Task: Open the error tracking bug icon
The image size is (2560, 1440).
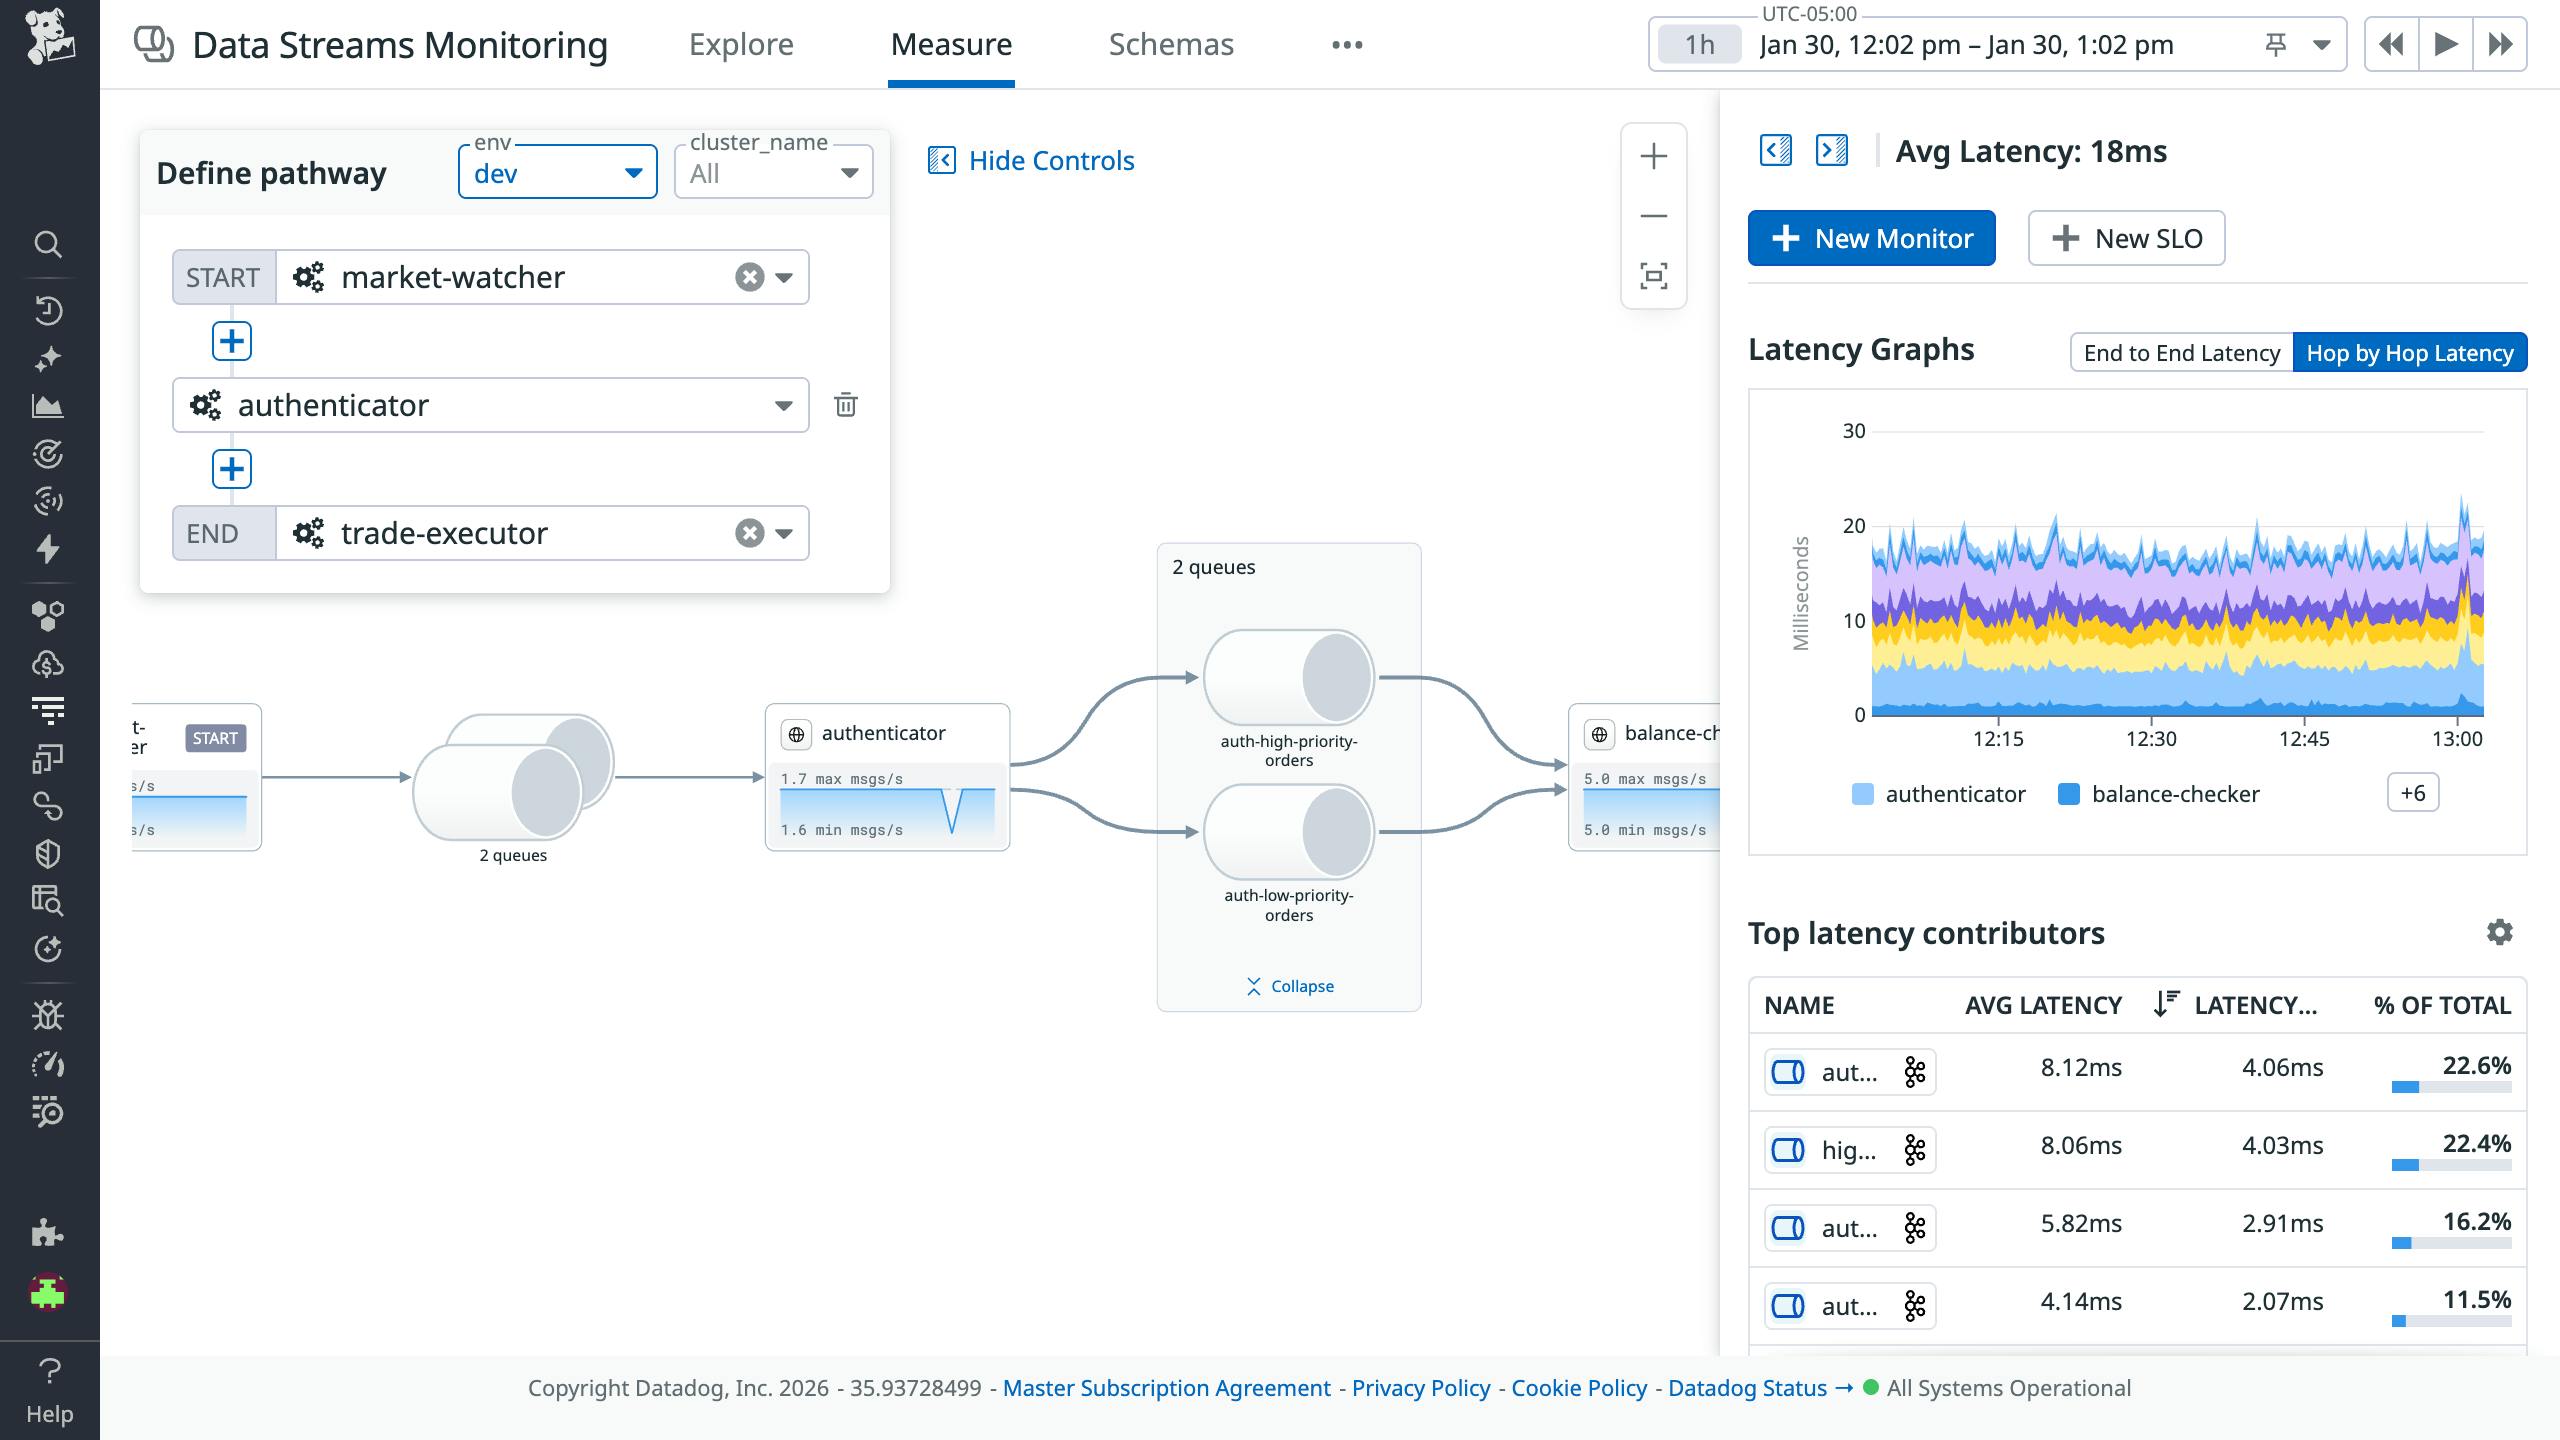Action: [49, 1015]
